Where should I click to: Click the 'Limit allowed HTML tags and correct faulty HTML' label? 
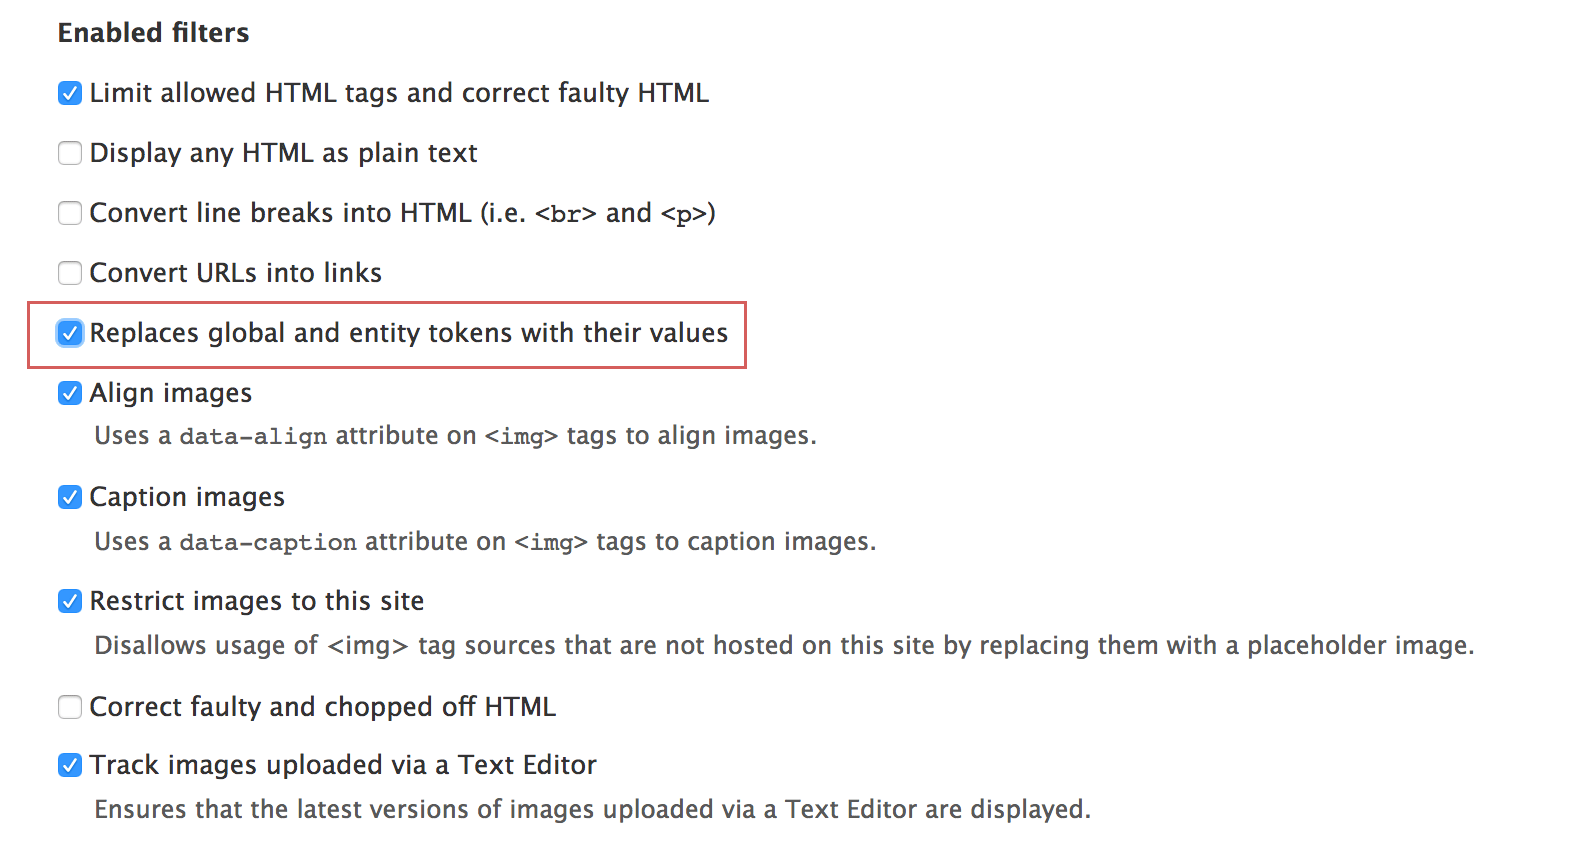coord(399,93)
